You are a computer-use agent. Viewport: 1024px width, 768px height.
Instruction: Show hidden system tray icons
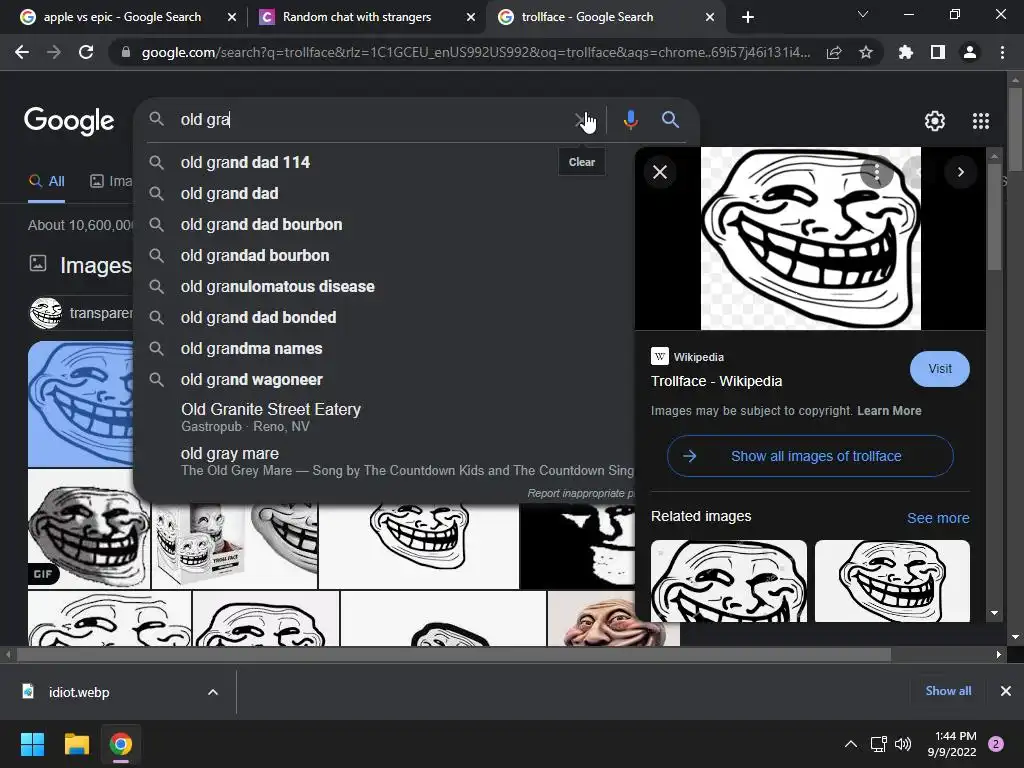pos(851,744)
